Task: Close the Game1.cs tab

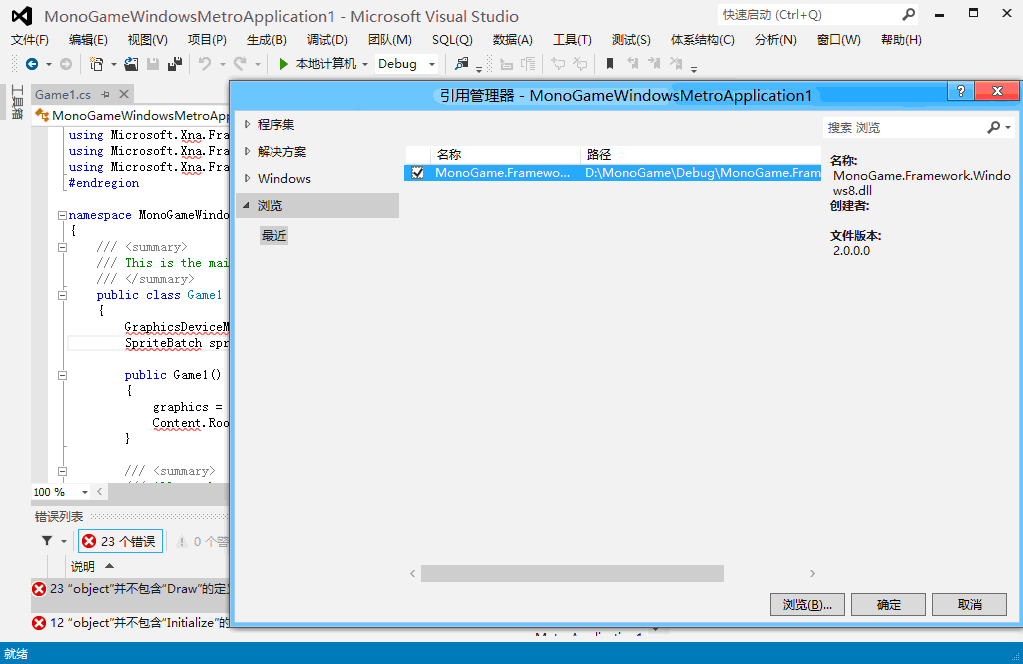Action: pyautogui.click(x=123, y=95)
